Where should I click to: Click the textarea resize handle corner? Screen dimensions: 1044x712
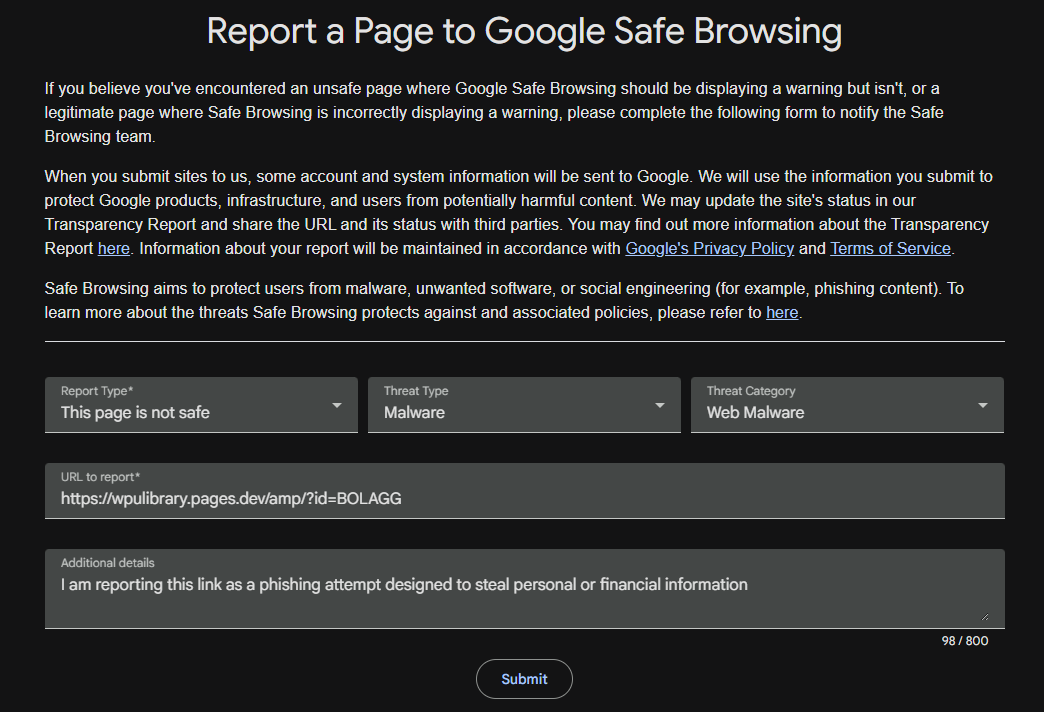click(985, 617)
